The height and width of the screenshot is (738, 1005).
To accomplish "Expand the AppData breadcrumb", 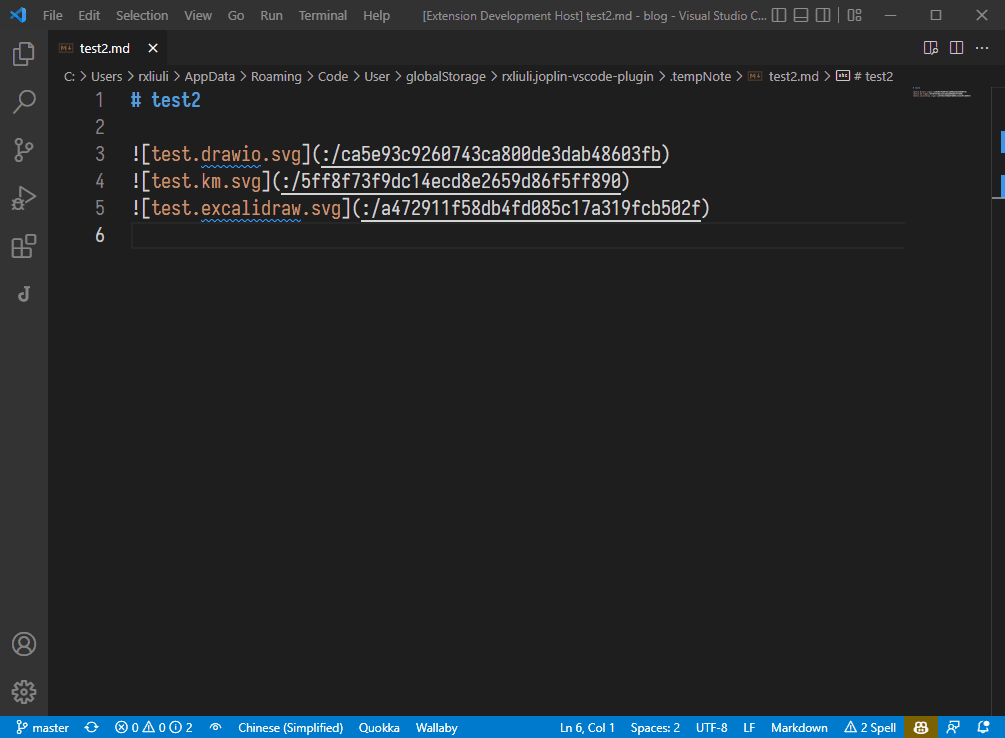I will coord(210,76).
